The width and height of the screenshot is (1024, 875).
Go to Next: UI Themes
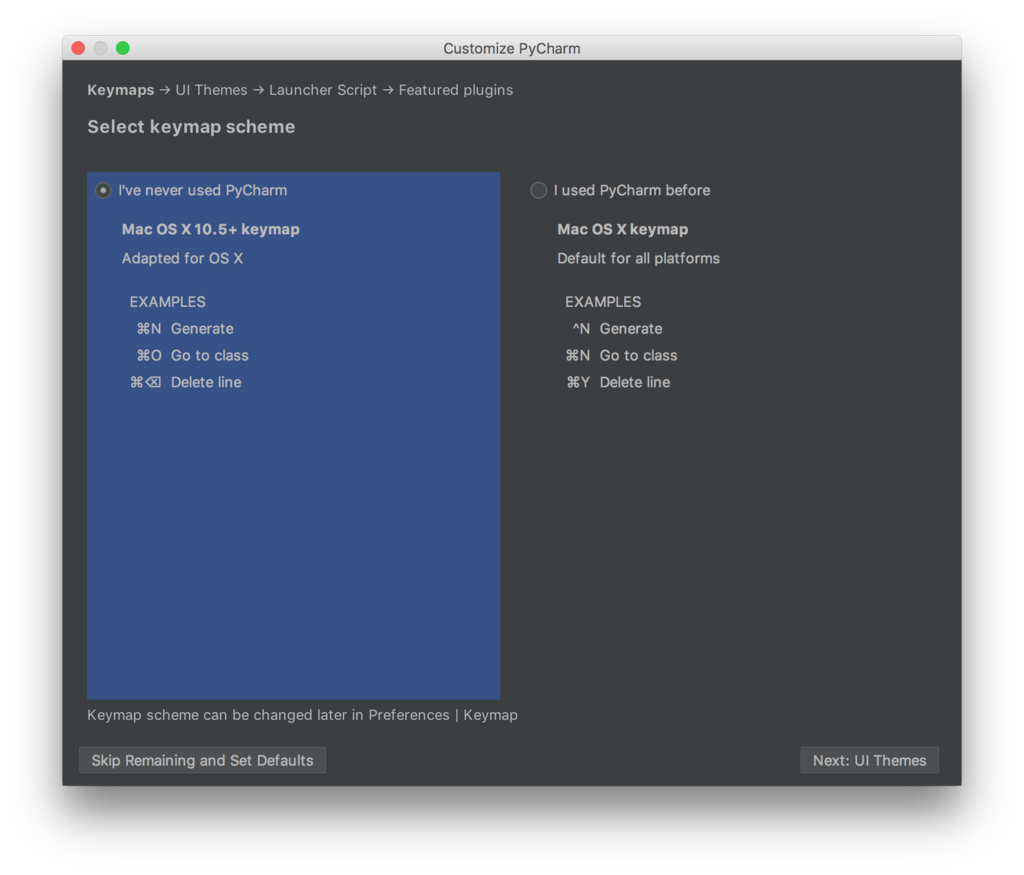click(869, 760)
